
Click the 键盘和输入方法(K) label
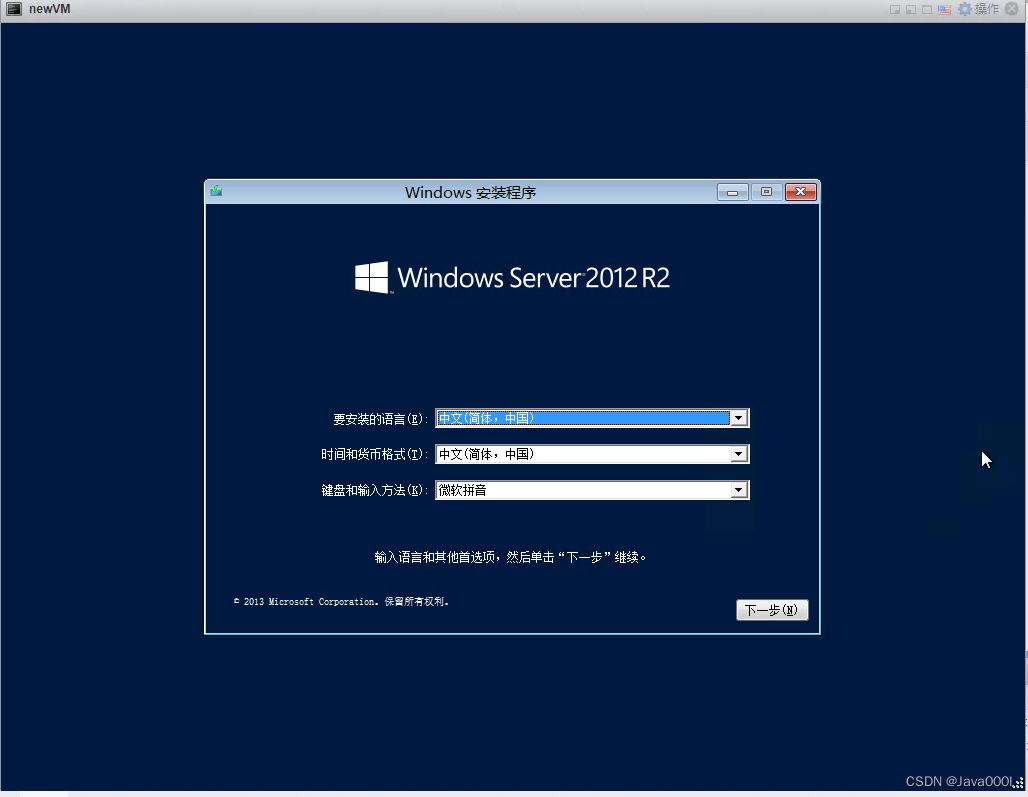click(x=374, y=490)
